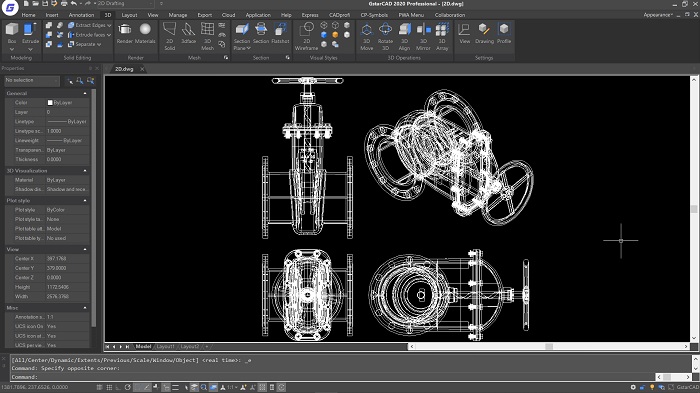
Task: Open the Express ribbon tab
Action: point(310,15)
